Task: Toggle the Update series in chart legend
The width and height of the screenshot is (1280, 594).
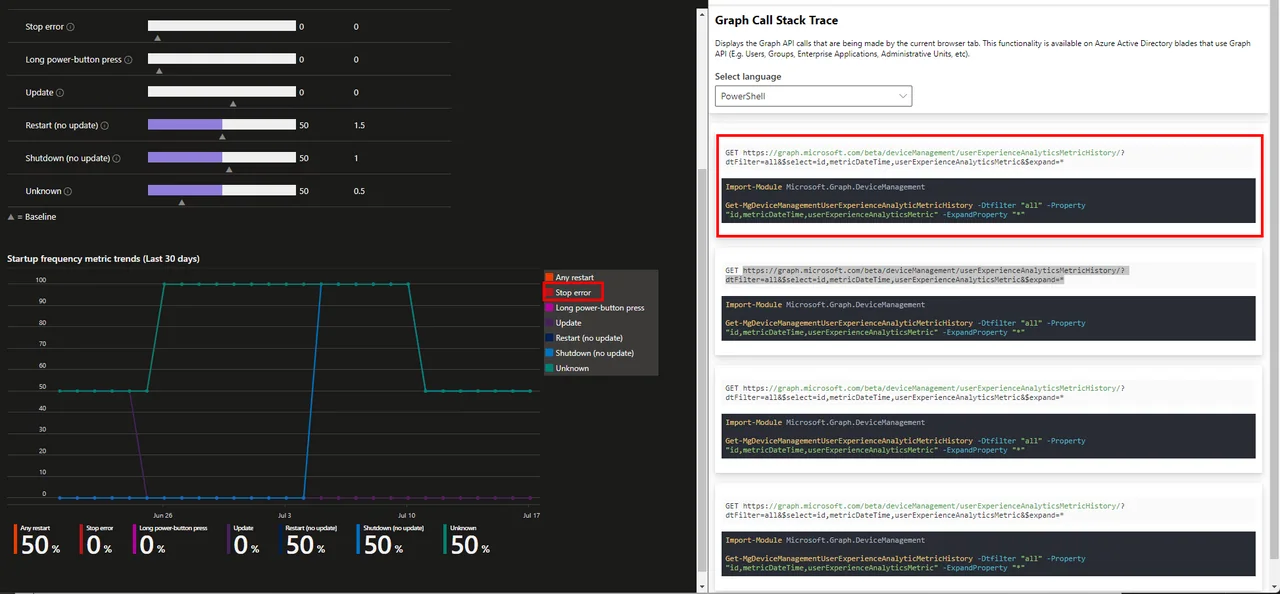Action: (x=563, y=323)
